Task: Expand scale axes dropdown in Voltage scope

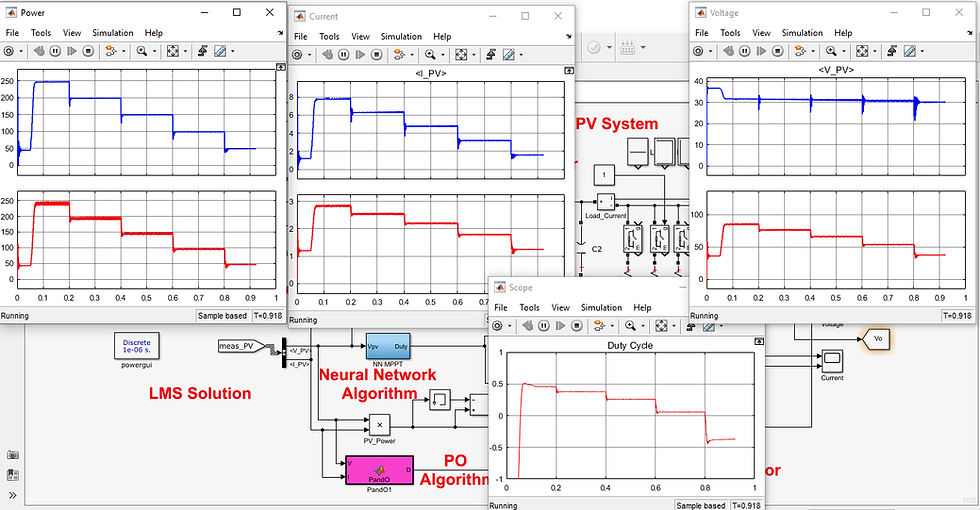Action: (x=874, y=51)
